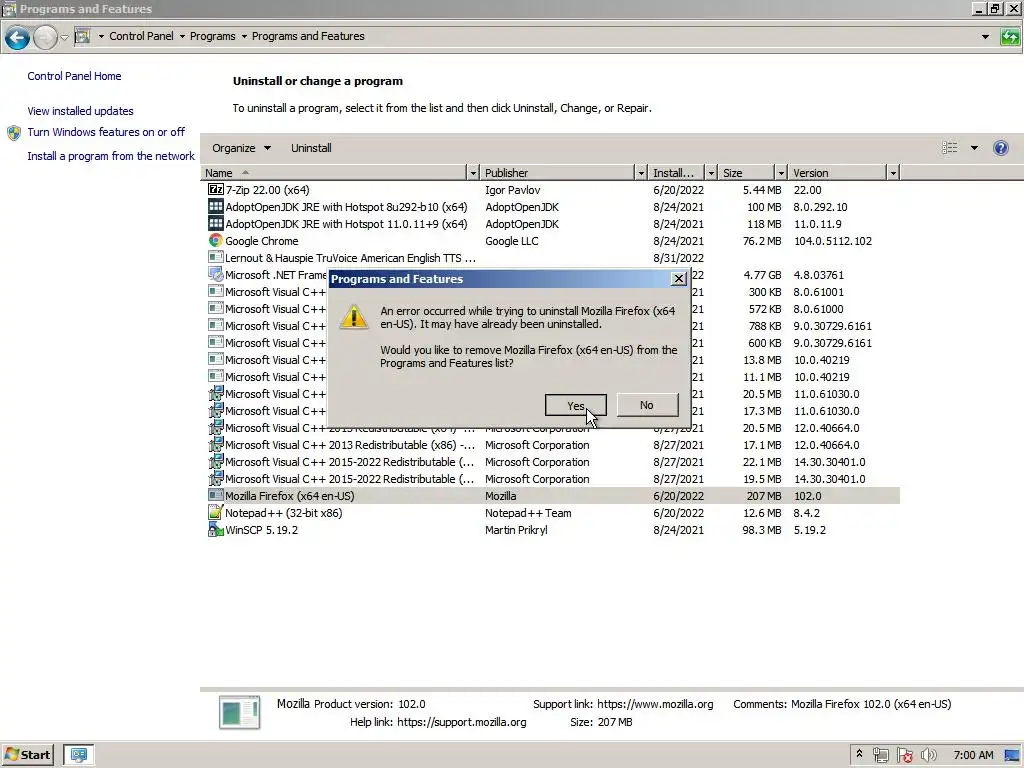Show hidden icons in the system tray
The width and height of the screenshot is (1024, 768).
tap(859, 754)
